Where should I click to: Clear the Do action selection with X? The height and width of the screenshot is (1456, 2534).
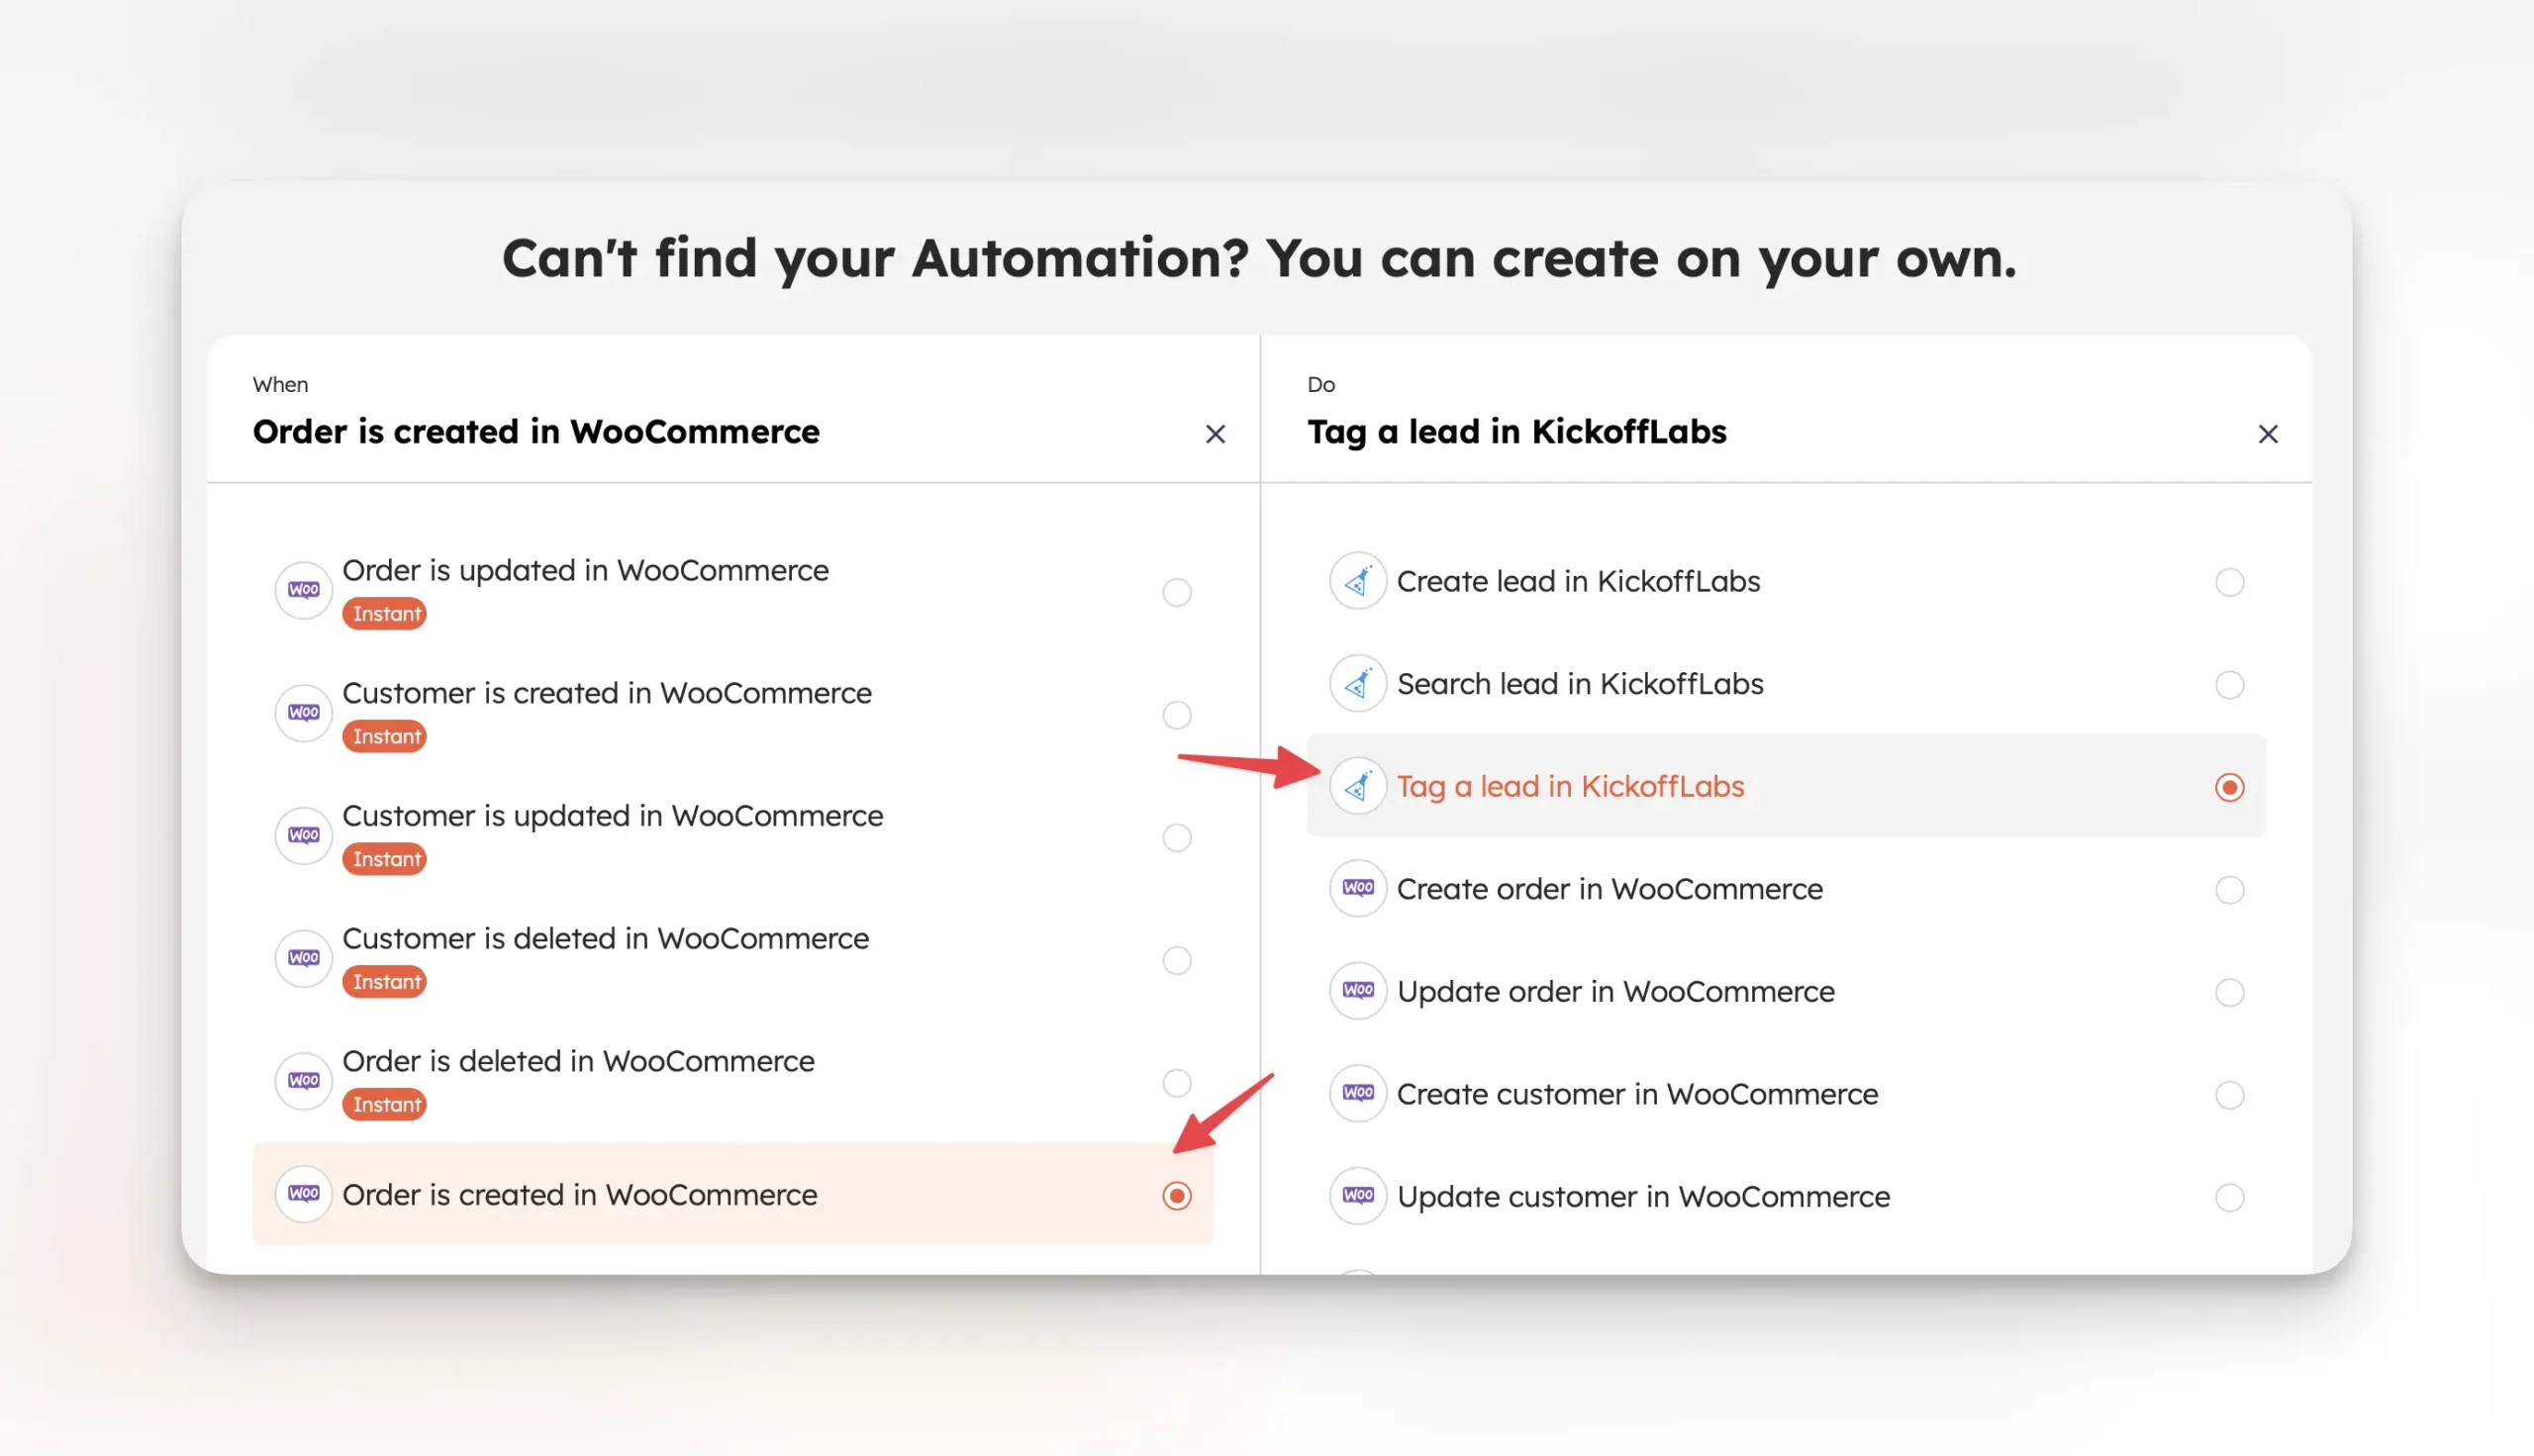pyautogui.click(x=2268, y=434)
